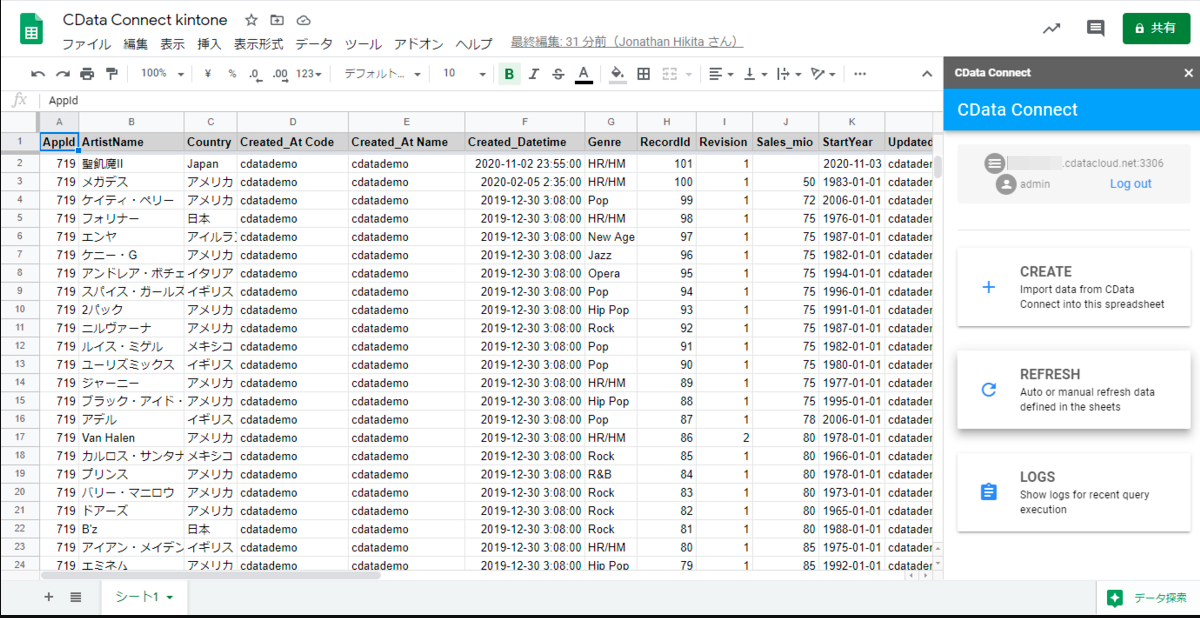Viewport: 1200px width, 618px height.
Task: Click the admin user avatar icon
Action: [x=1006, y=184]
